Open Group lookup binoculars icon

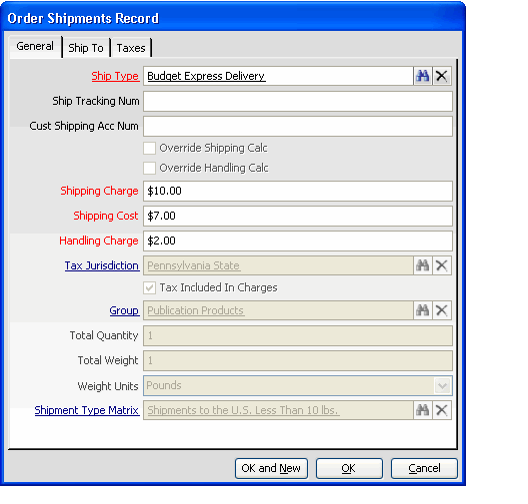[x=422, y=310]
